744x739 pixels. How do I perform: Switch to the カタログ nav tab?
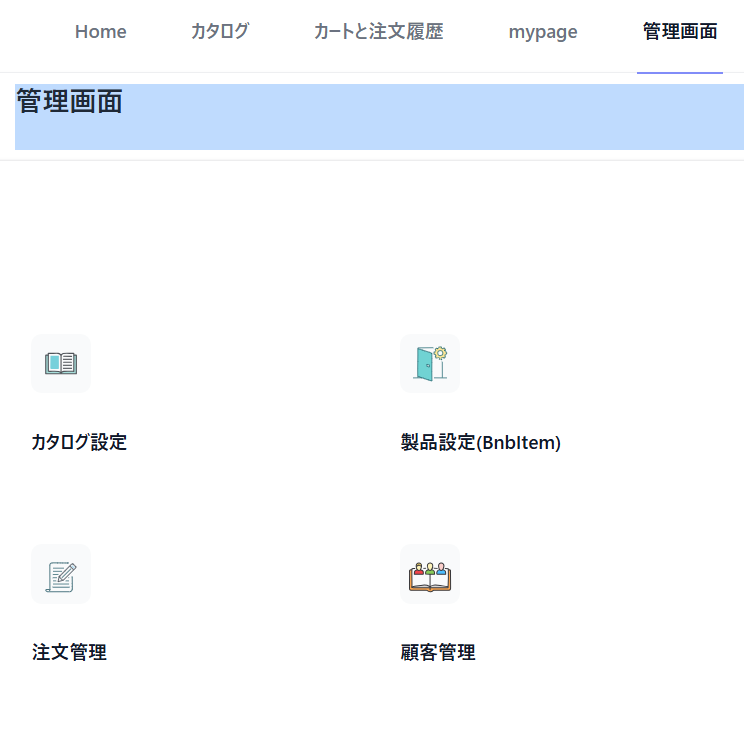pos(220,32)
